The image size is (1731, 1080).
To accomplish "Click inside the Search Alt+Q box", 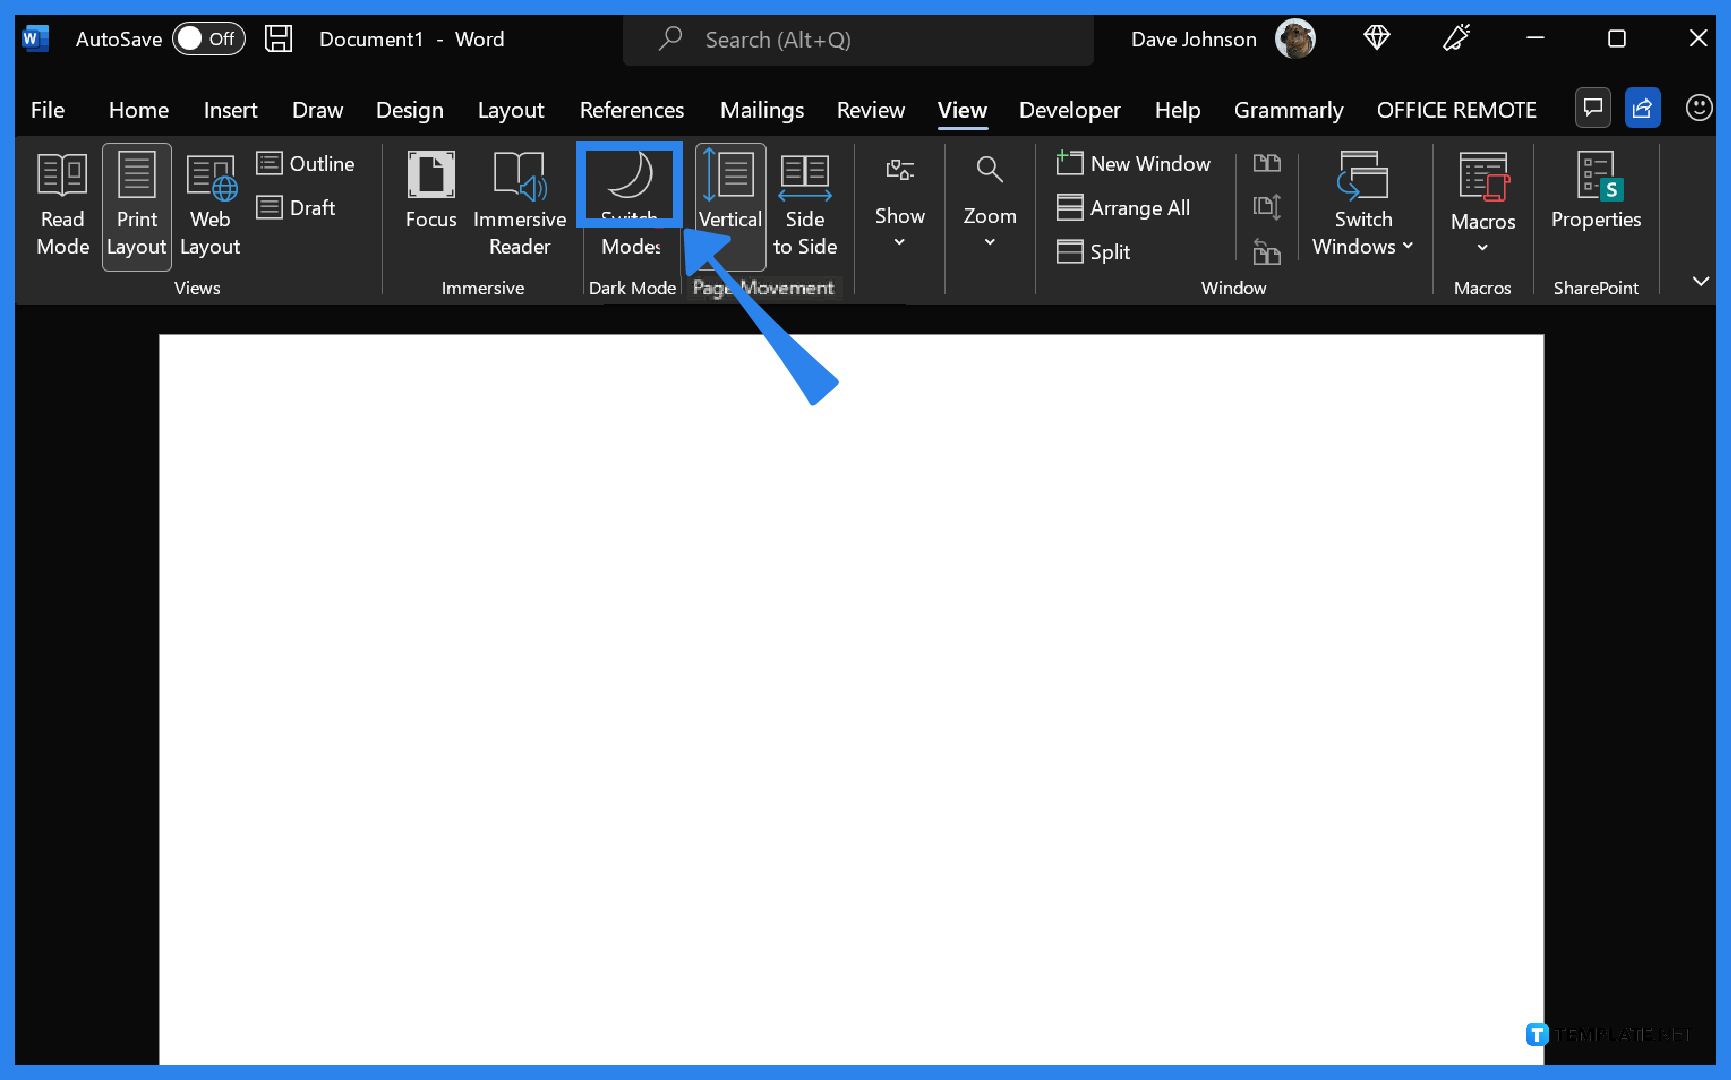I will (858, 40).
